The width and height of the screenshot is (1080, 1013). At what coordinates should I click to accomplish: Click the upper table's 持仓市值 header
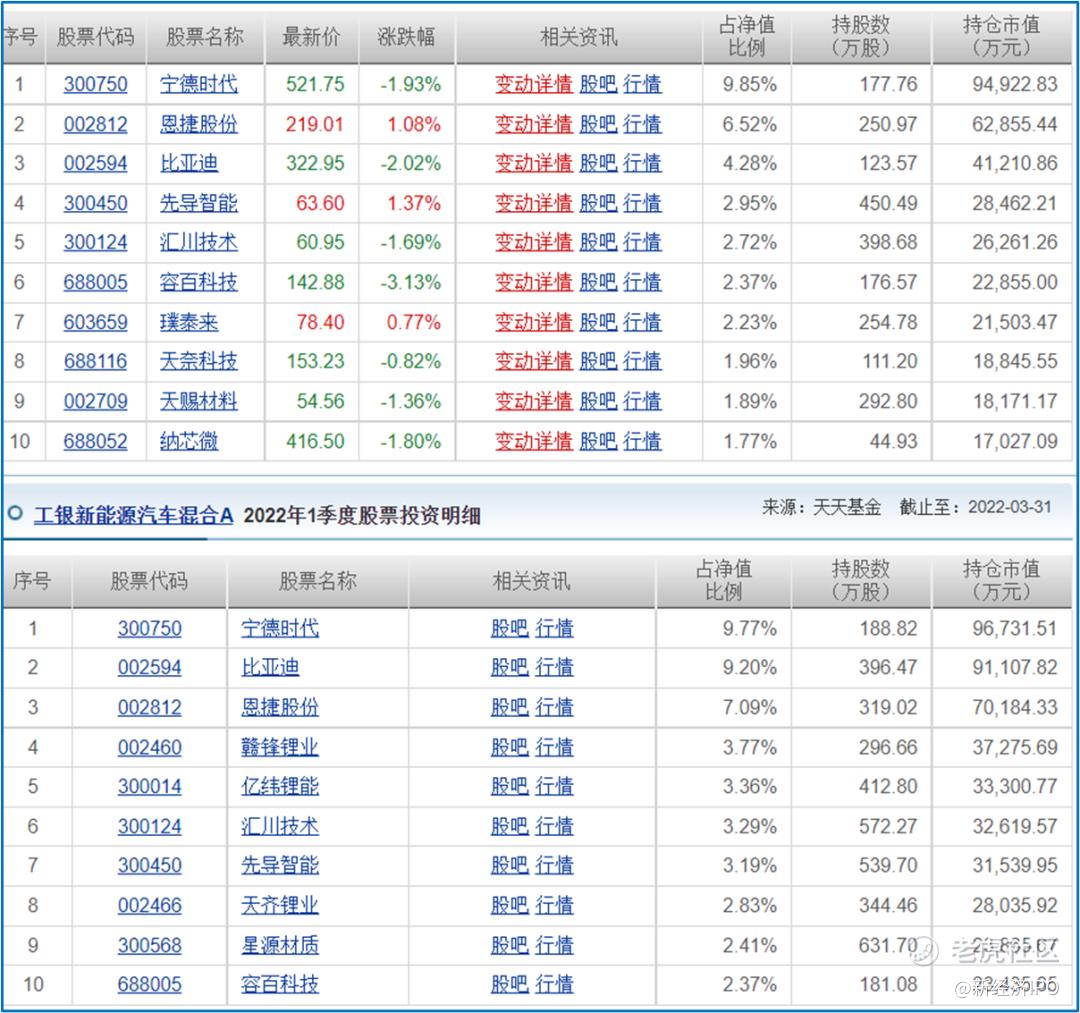1001,37
